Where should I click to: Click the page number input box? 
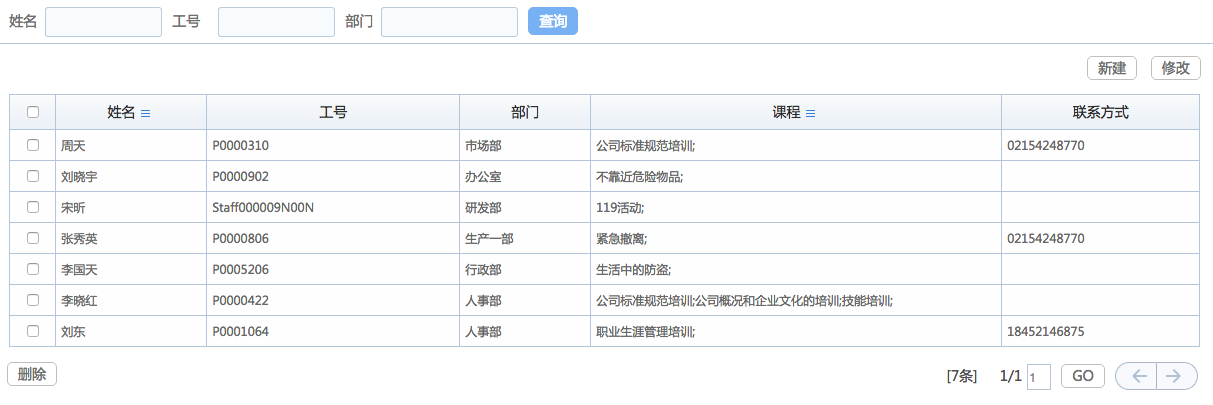(x=1038, y=377)
